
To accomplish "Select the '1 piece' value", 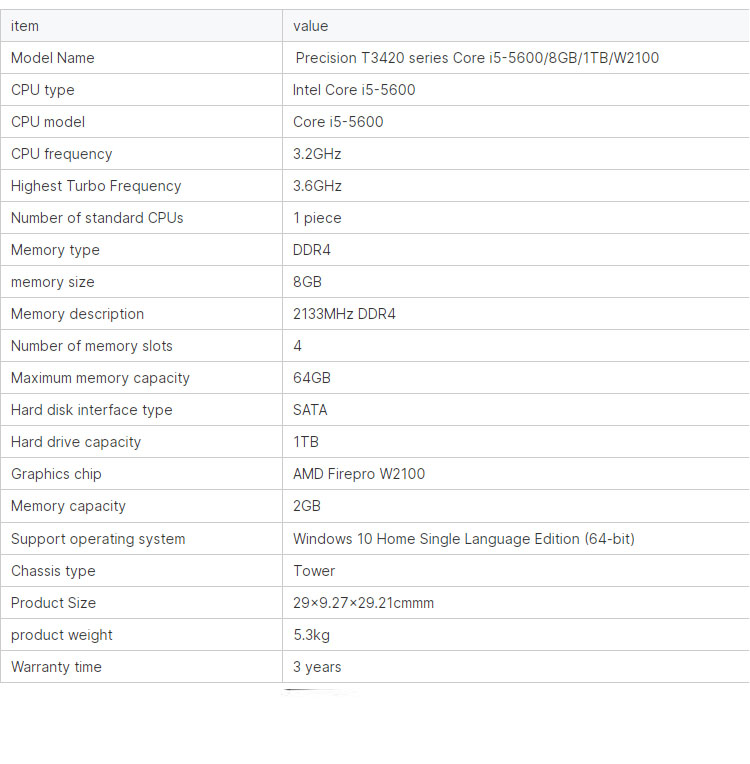I will 317,218.
